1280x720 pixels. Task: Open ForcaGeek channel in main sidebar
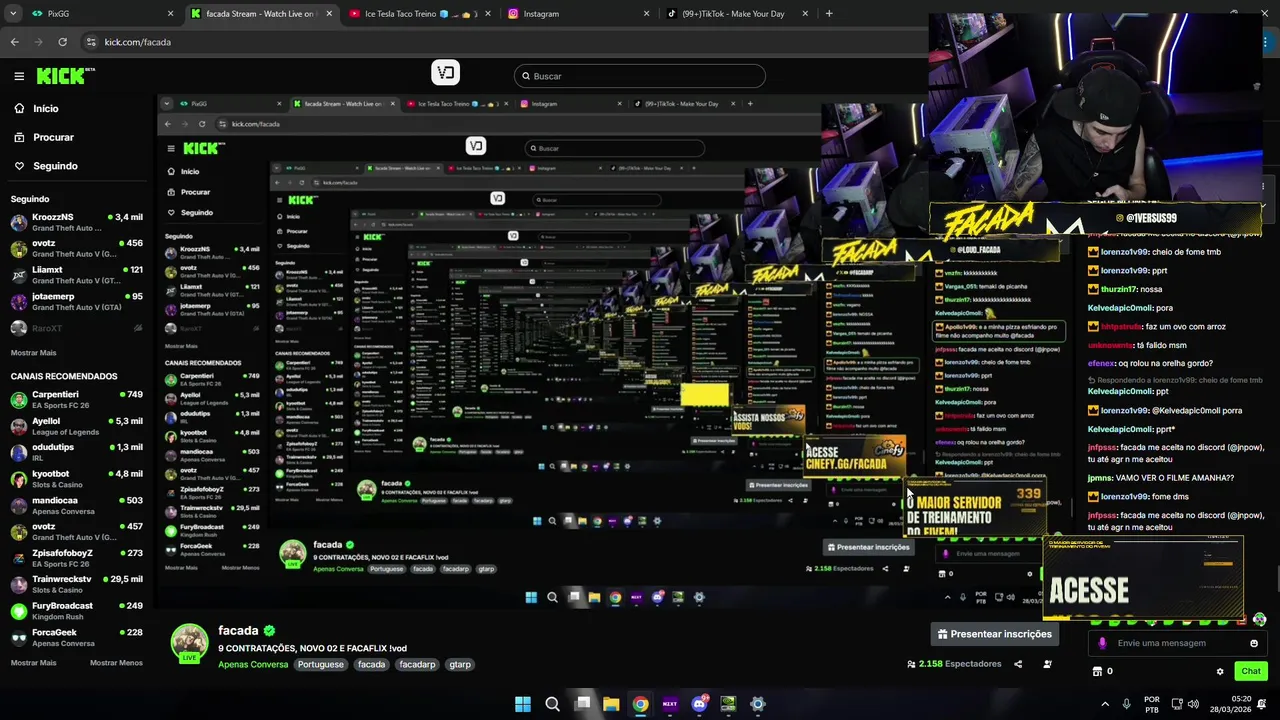[76, 637]
